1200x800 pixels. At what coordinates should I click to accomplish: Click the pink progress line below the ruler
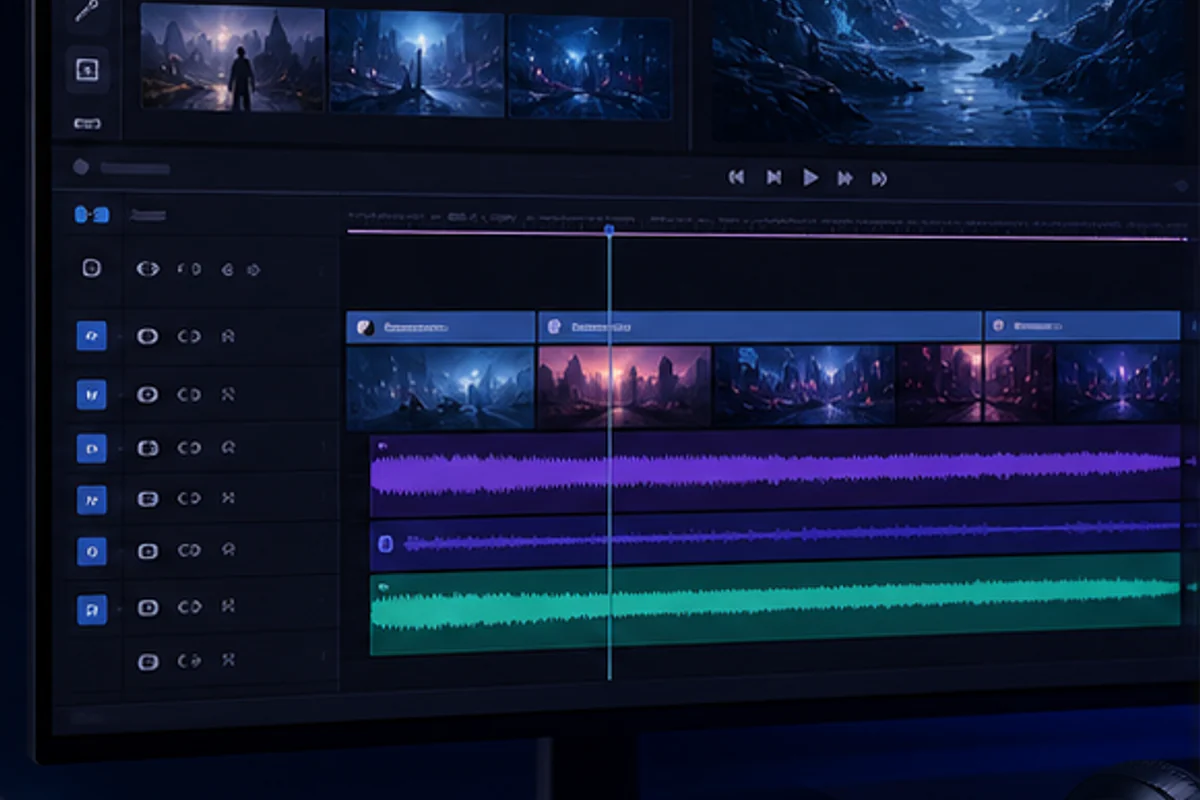[x=767, y=235]
